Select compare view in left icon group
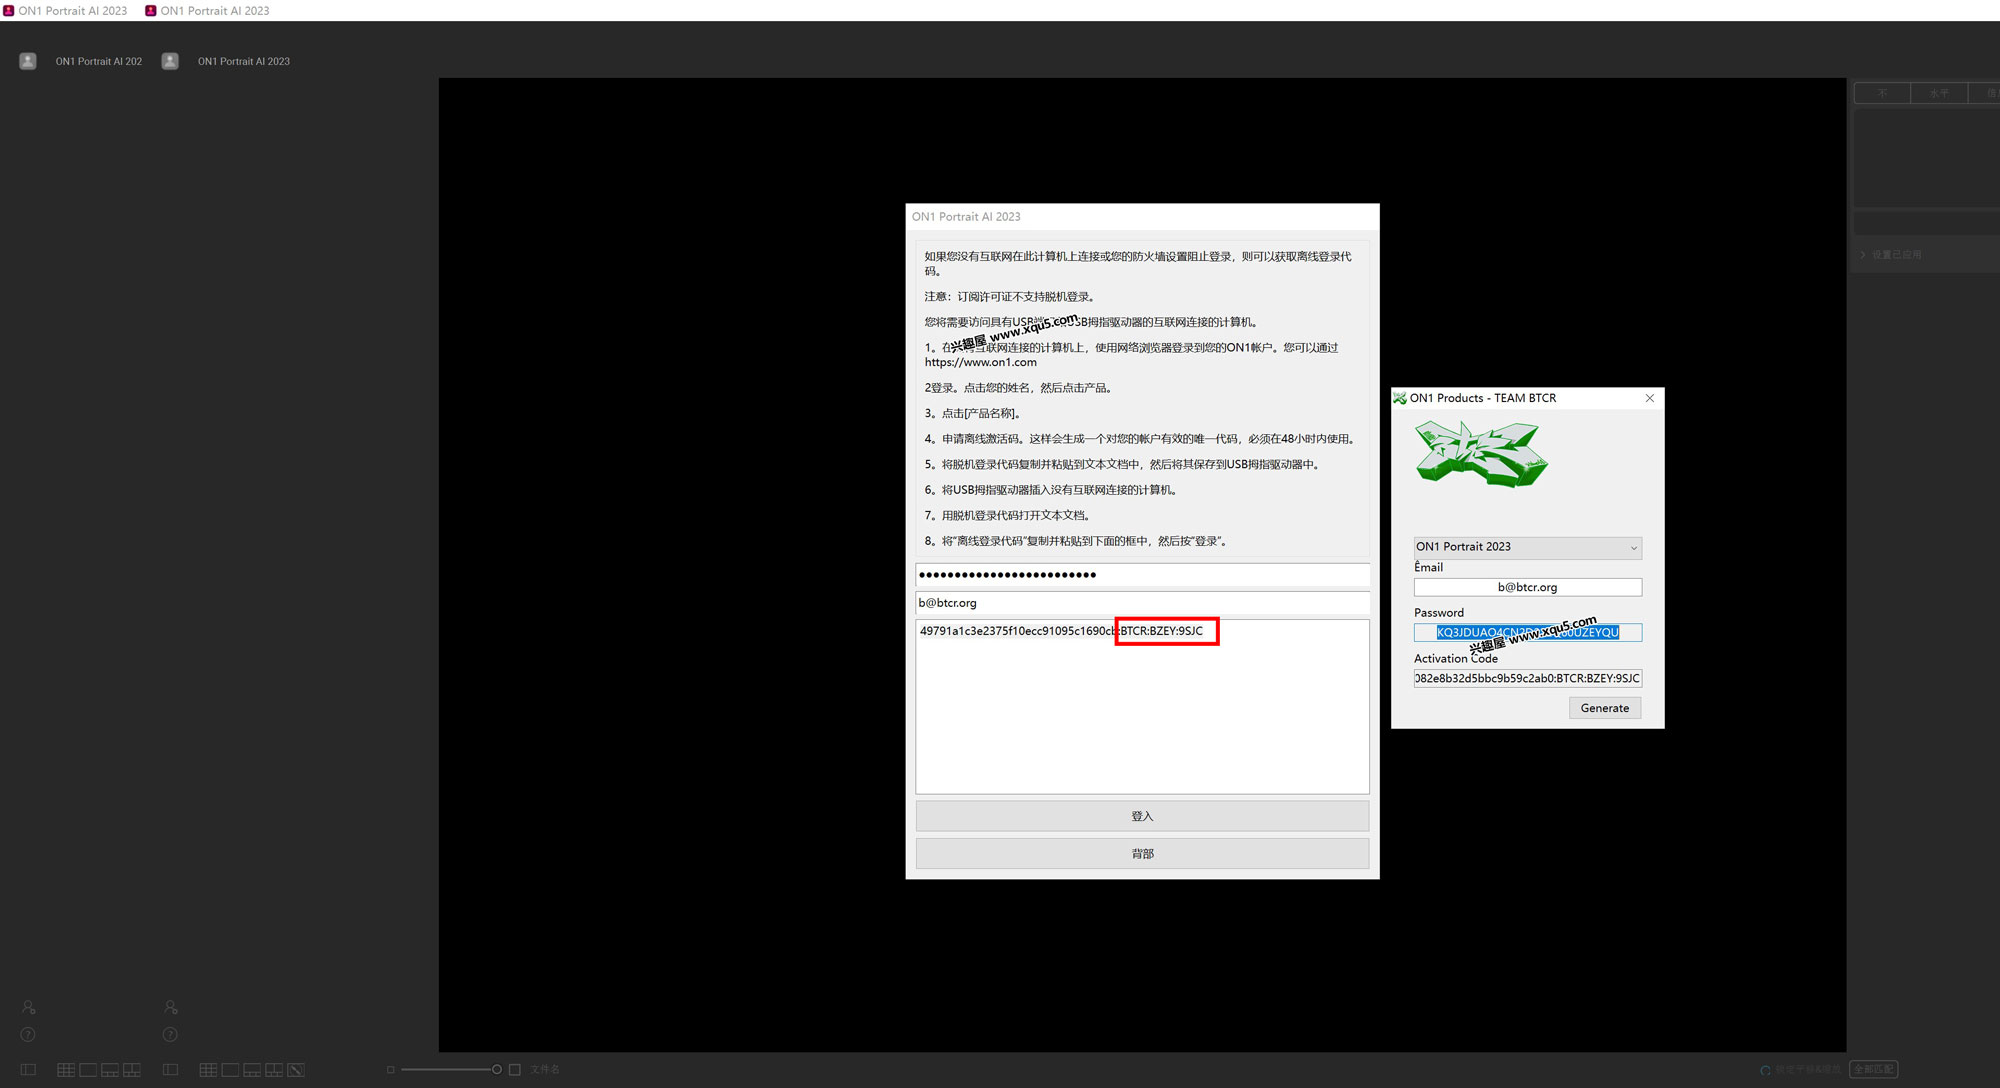 pos(132,1070)
